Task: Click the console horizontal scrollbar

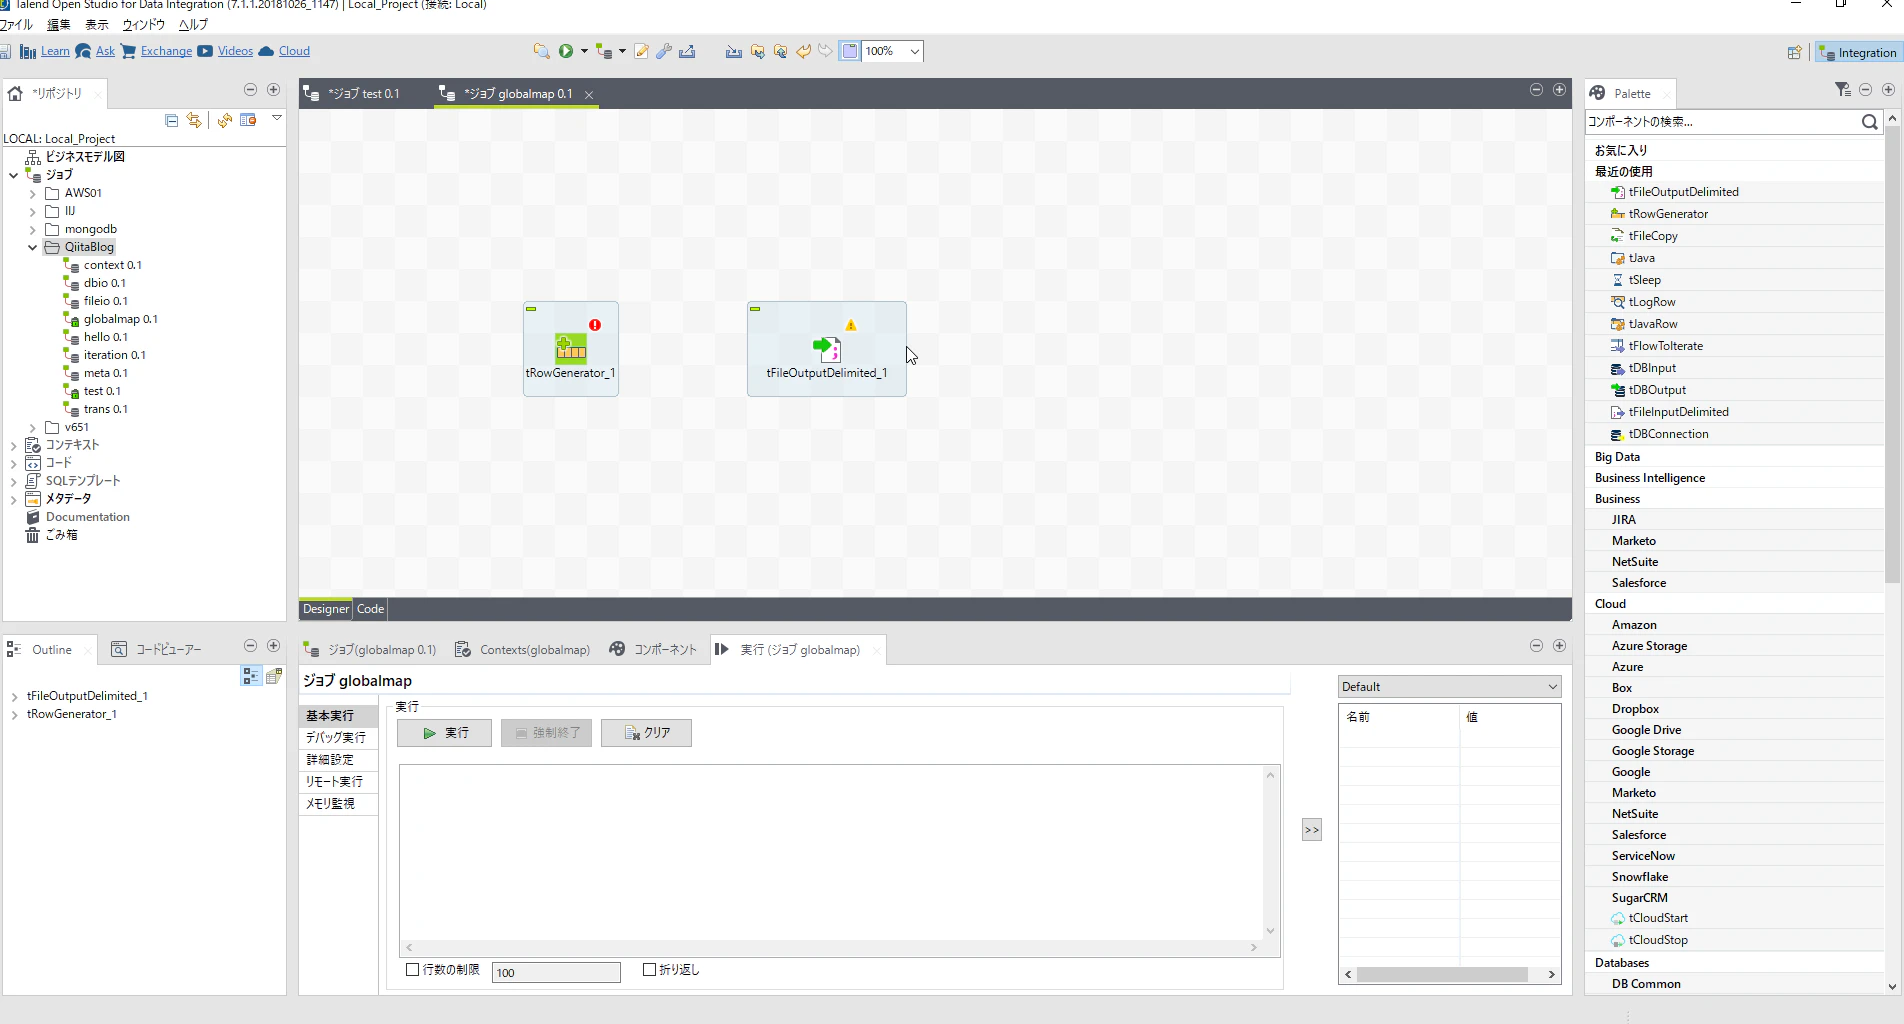Action: pyautogui.click(x=829, y=947)
